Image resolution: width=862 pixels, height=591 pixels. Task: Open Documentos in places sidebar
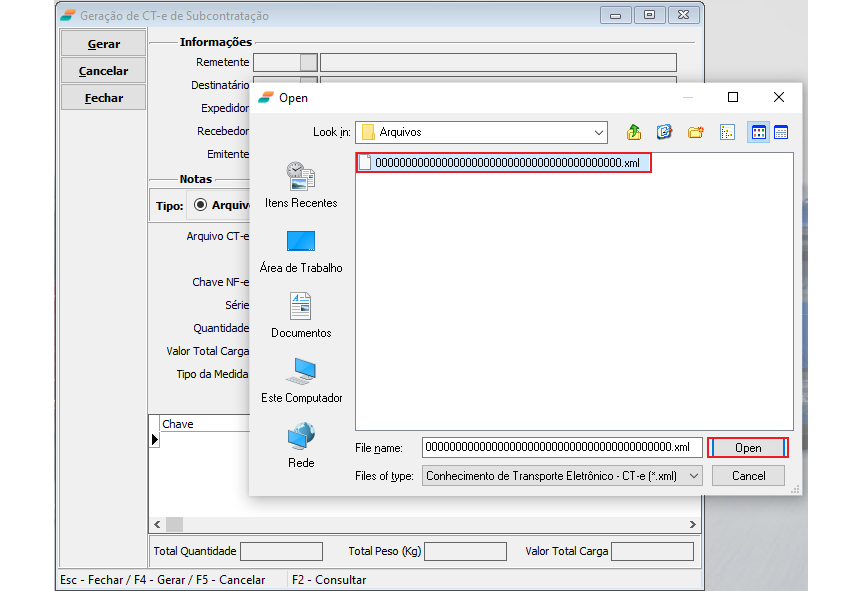point(301,315)
